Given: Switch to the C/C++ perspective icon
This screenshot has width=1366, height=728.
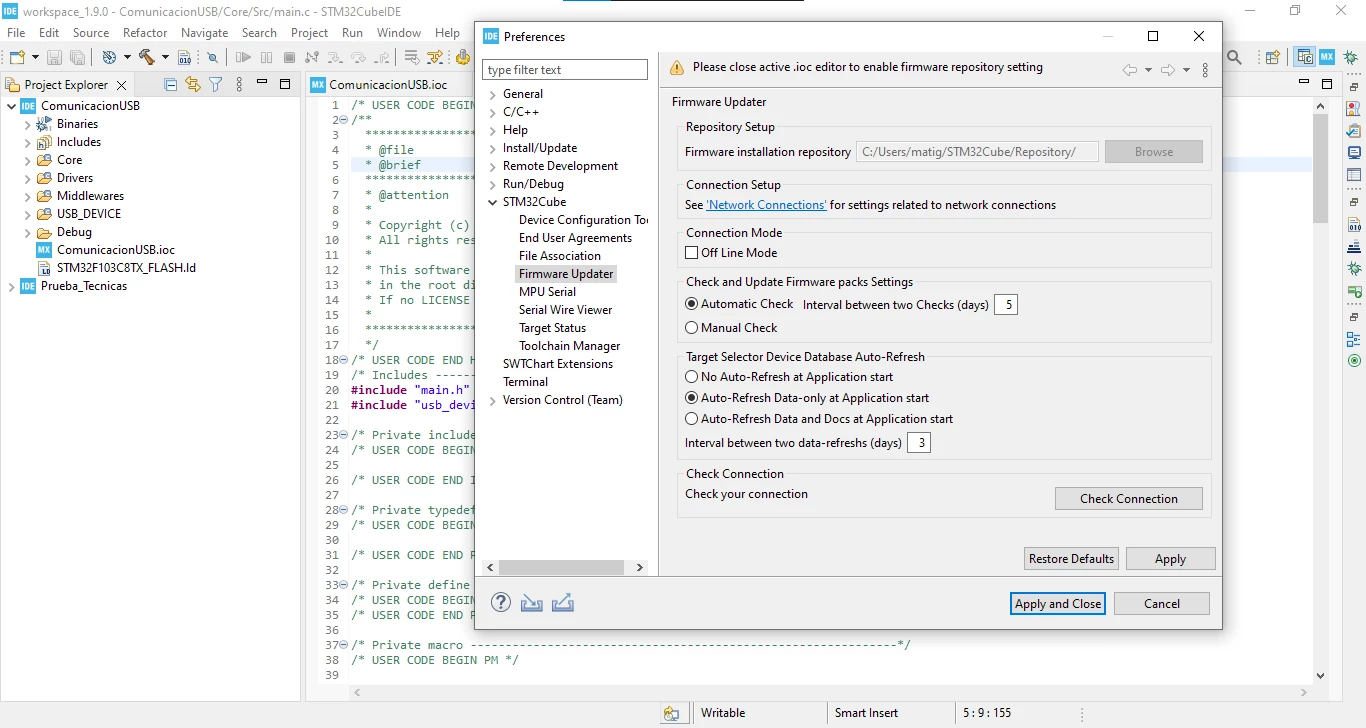Looking at the screenshot, I should click(x=1304, y=57).
